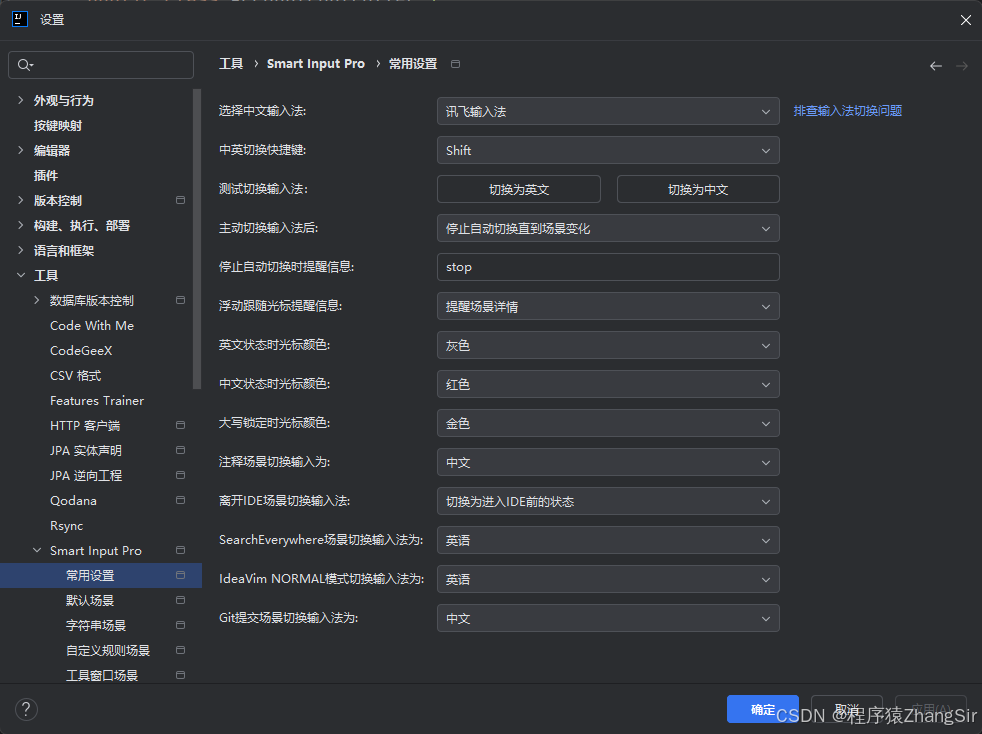
Task: Go back using the left arrow icon
Action: [936, 66]
